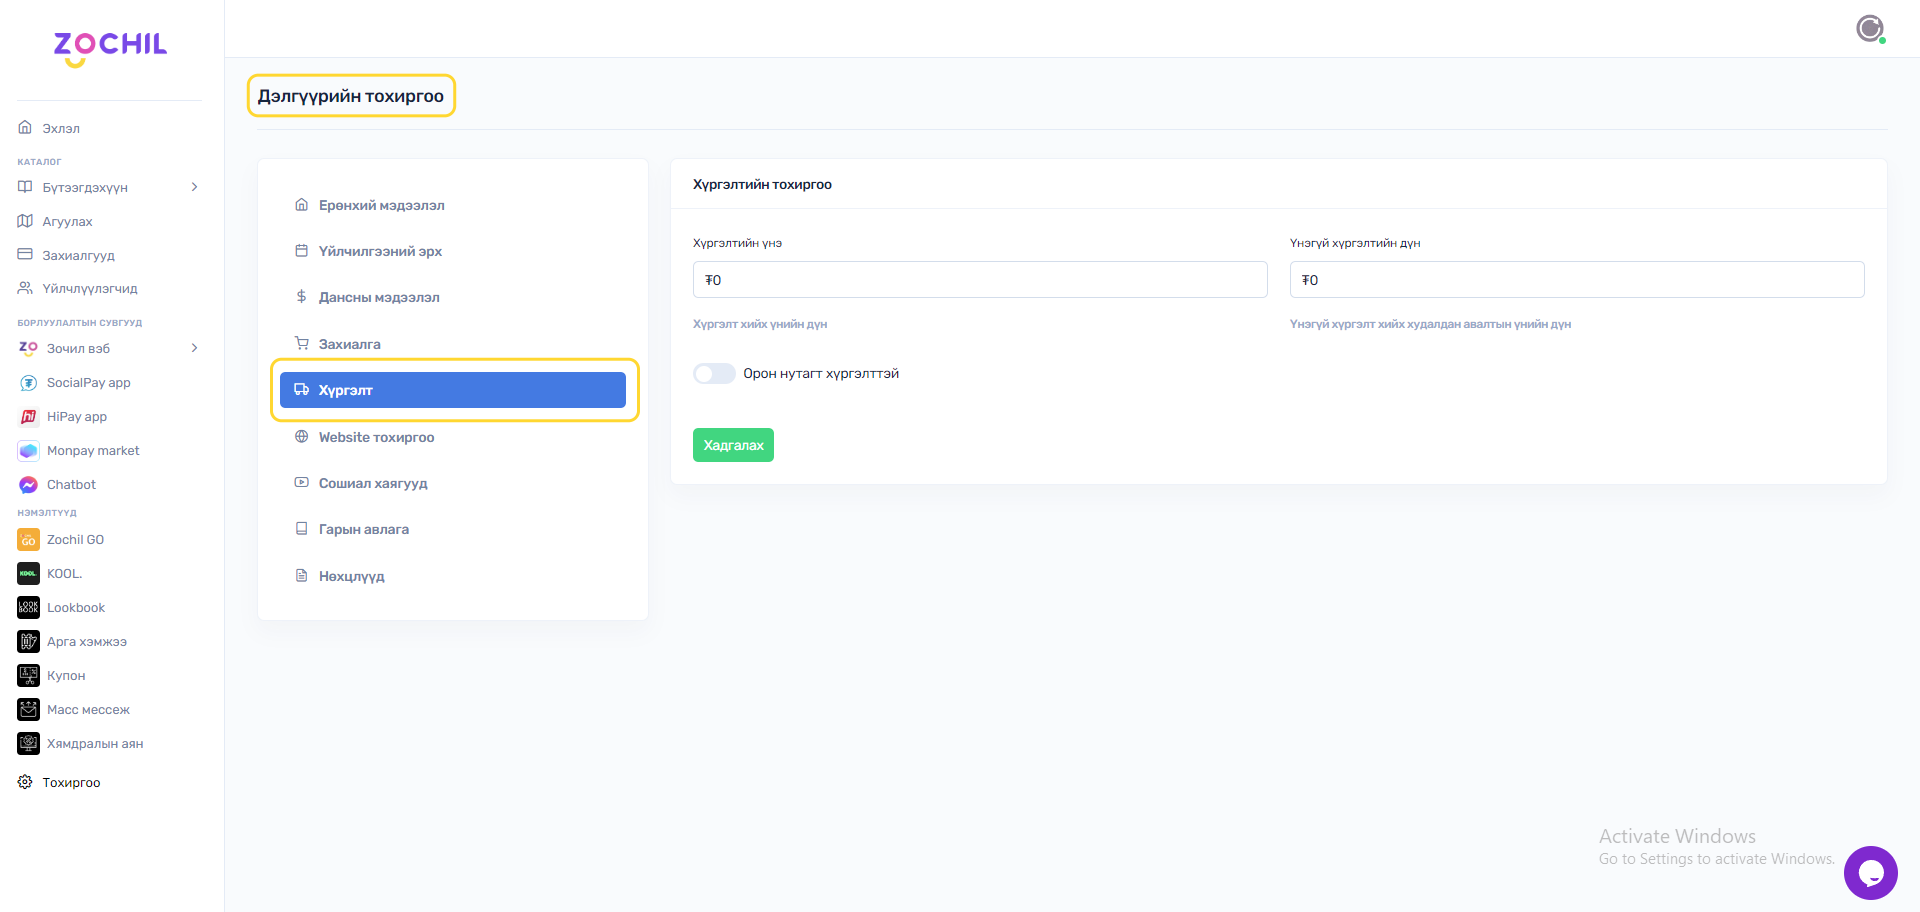Click the Lookbook icon in sidebar
This screenshot has height=912, width=1920.
[x=28, y=608]
